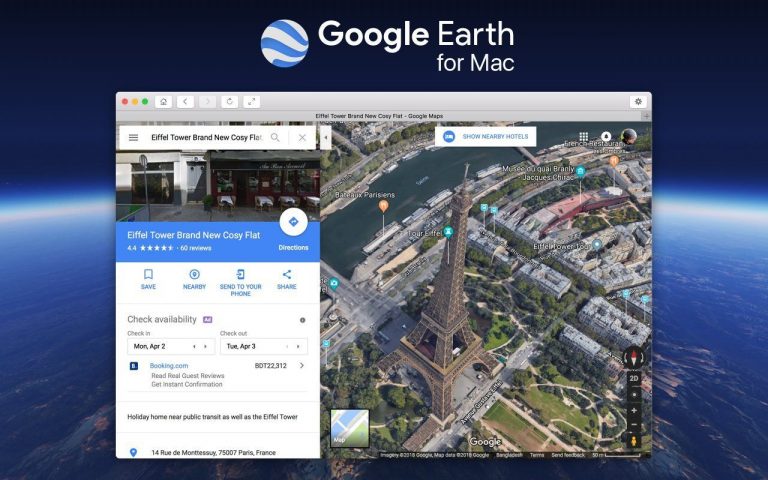
Task: Move check-in date to next day
Action: pyautogui.click(x=205, y=346)
